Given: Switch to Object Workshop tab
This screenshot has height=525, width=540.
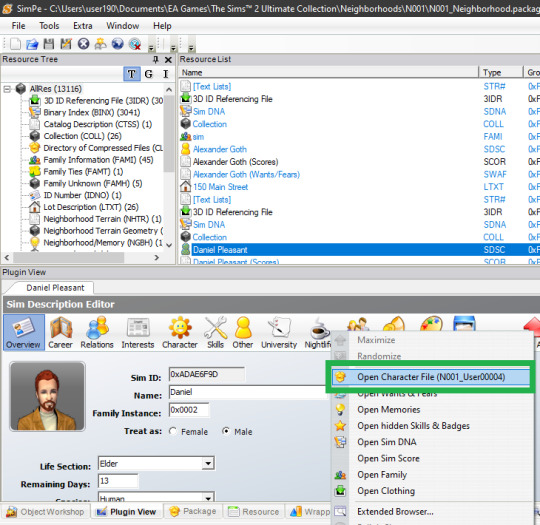Looking at the screenshot, I should [x=46, y=512].
